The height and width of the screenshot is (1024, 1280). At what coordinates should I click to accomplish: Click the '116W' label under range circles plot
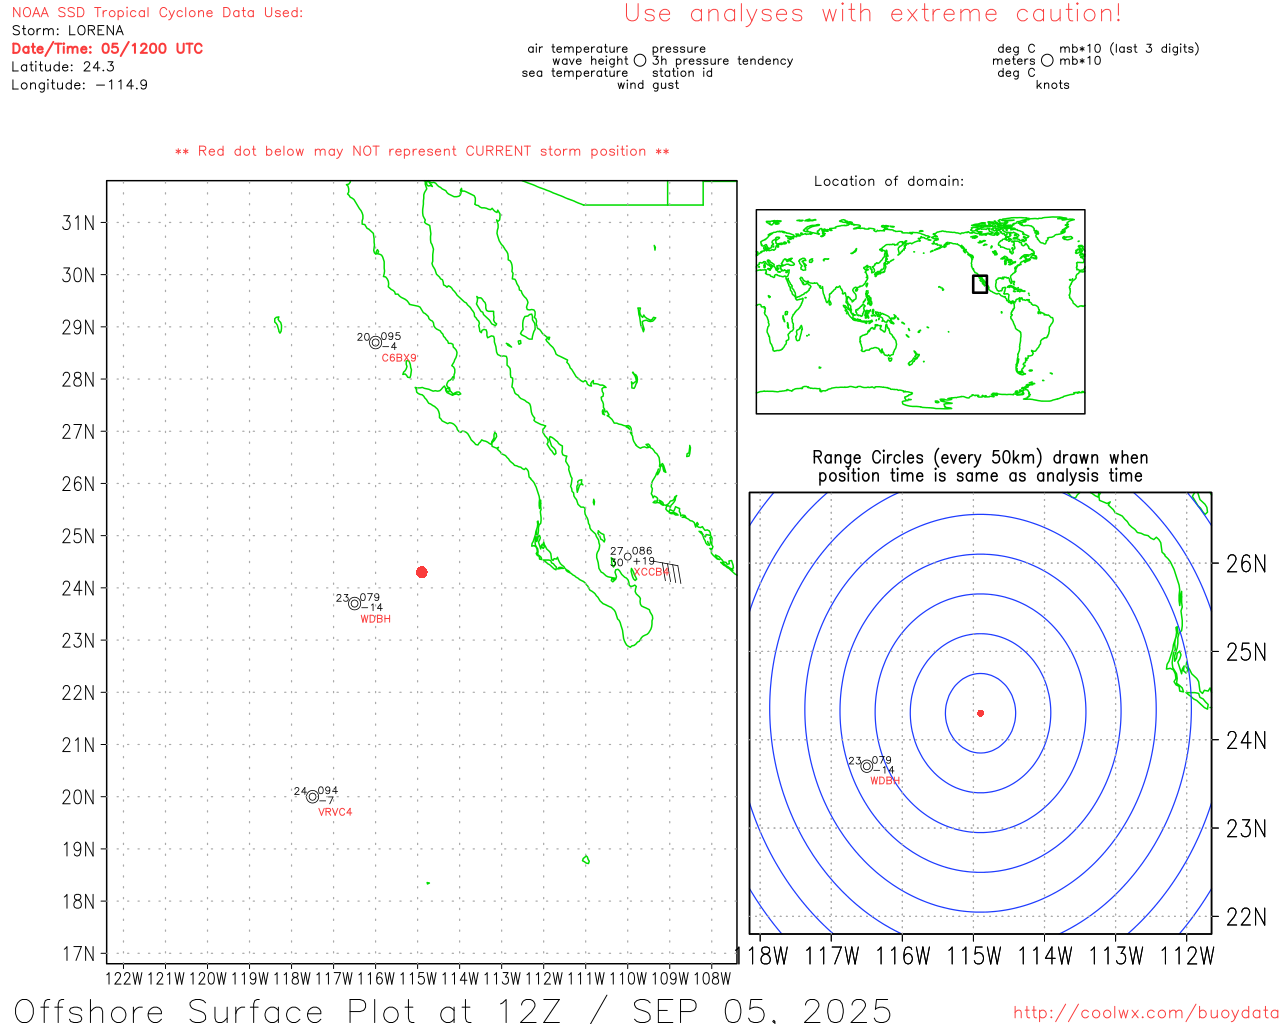(x=903, y=955)
